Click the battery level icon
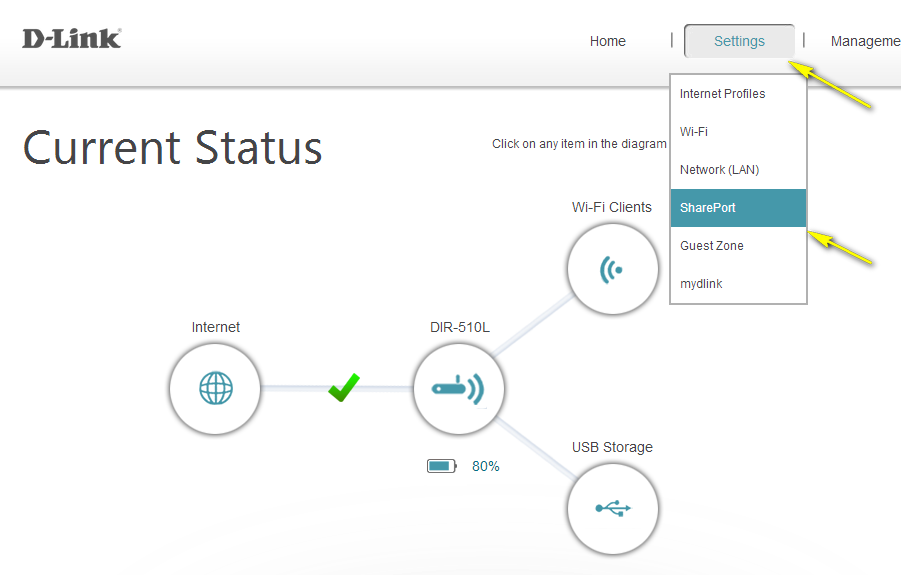Screen dimensions: 901x575 click(441, 466)
